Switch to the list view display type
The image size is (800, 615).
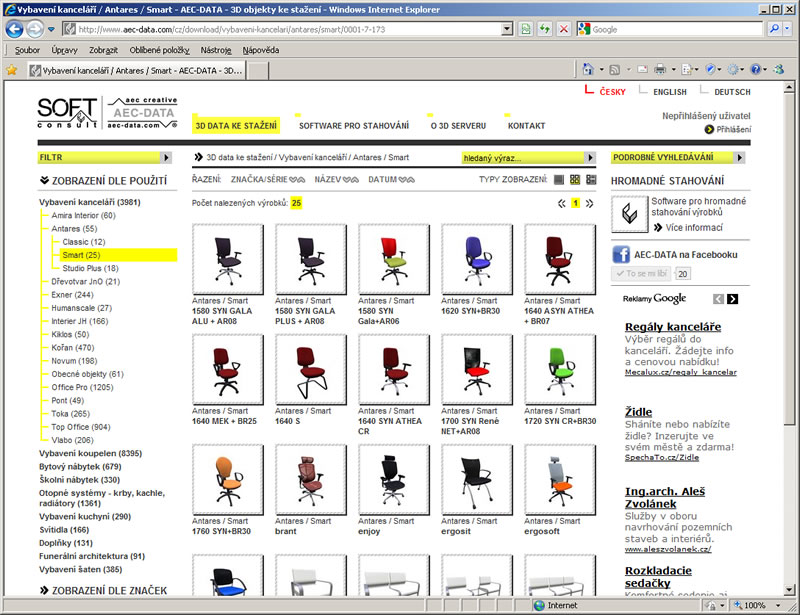point(559,180)
